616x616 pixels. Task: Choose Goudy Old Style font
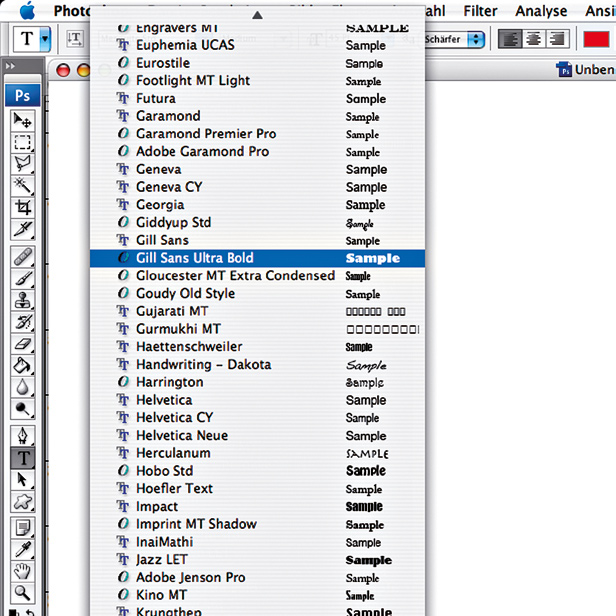click(x=257, y=293)
